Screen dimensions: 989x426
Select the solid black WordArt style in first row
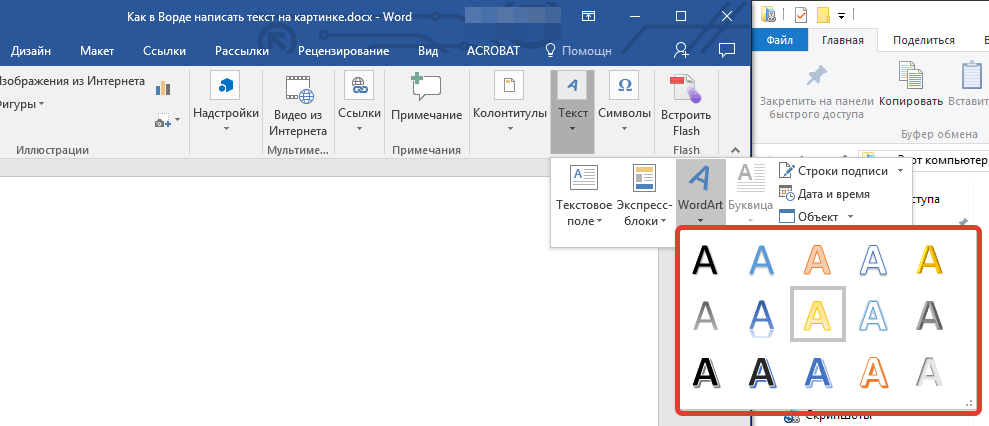[x=706, y=260]
